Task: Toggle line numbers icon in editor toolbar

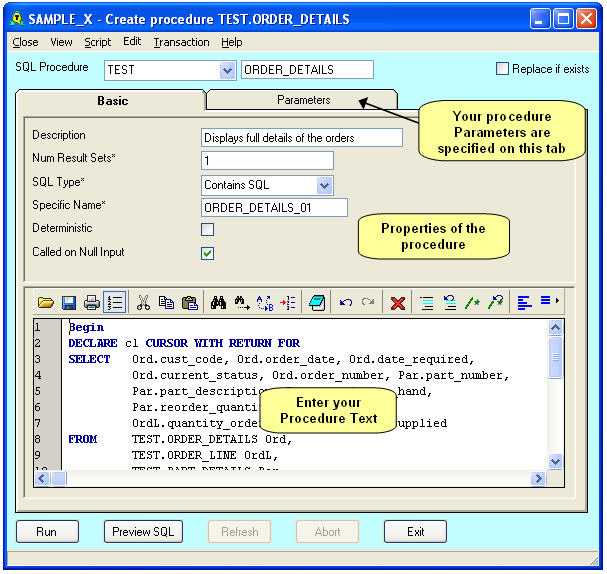Action: point(115,302)
